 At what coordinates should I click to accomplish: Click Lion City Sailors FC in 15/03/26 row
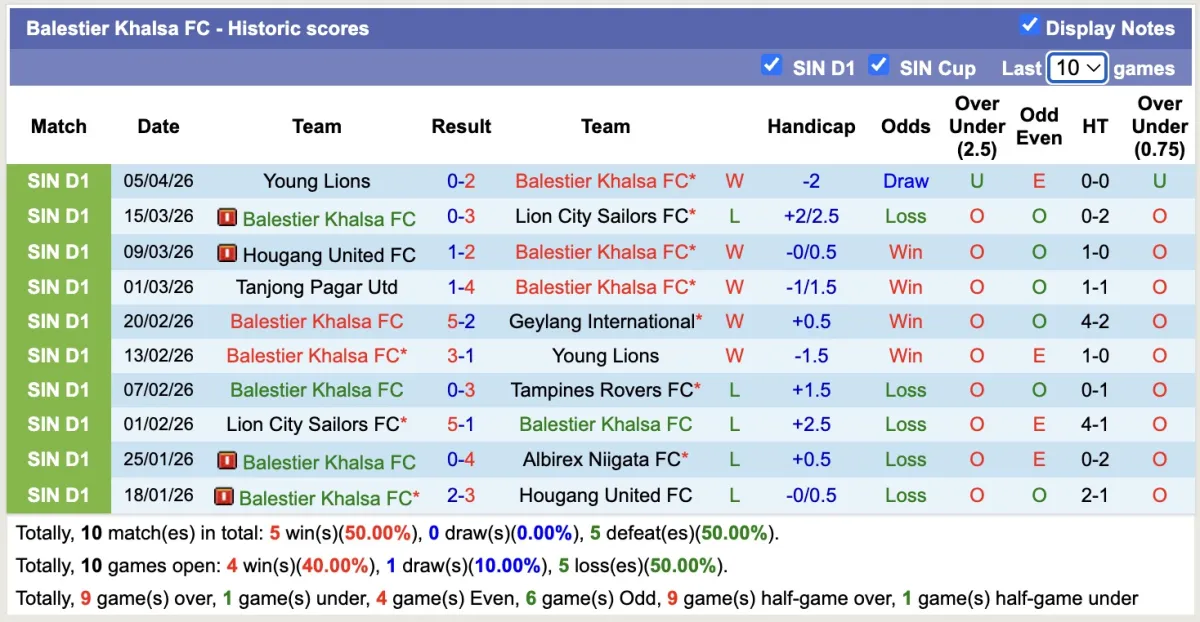pyautogui.click(x=602, y=216)
